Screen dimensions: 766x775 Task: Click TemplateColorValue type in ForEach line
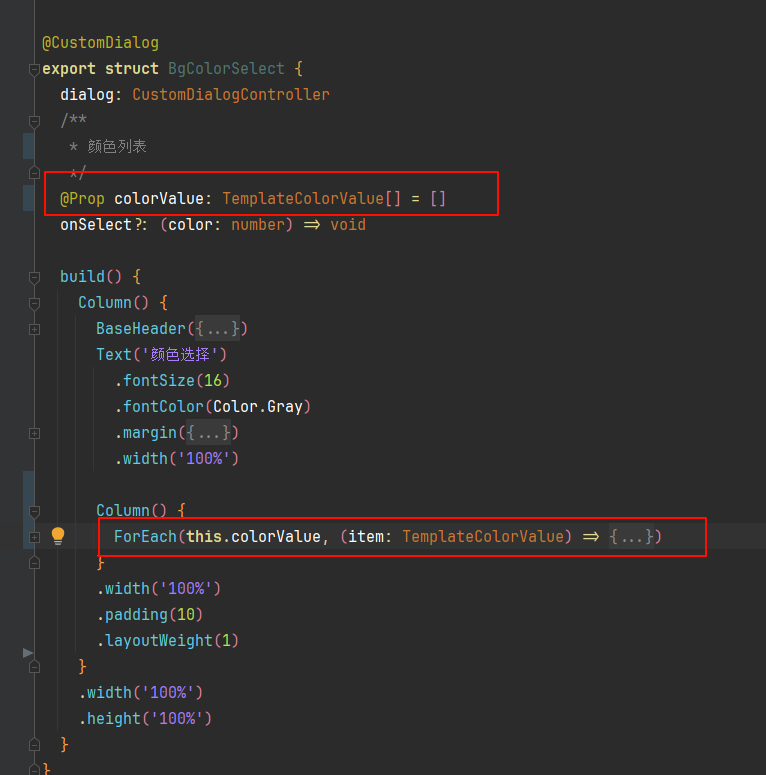click(x=483, y=537)
